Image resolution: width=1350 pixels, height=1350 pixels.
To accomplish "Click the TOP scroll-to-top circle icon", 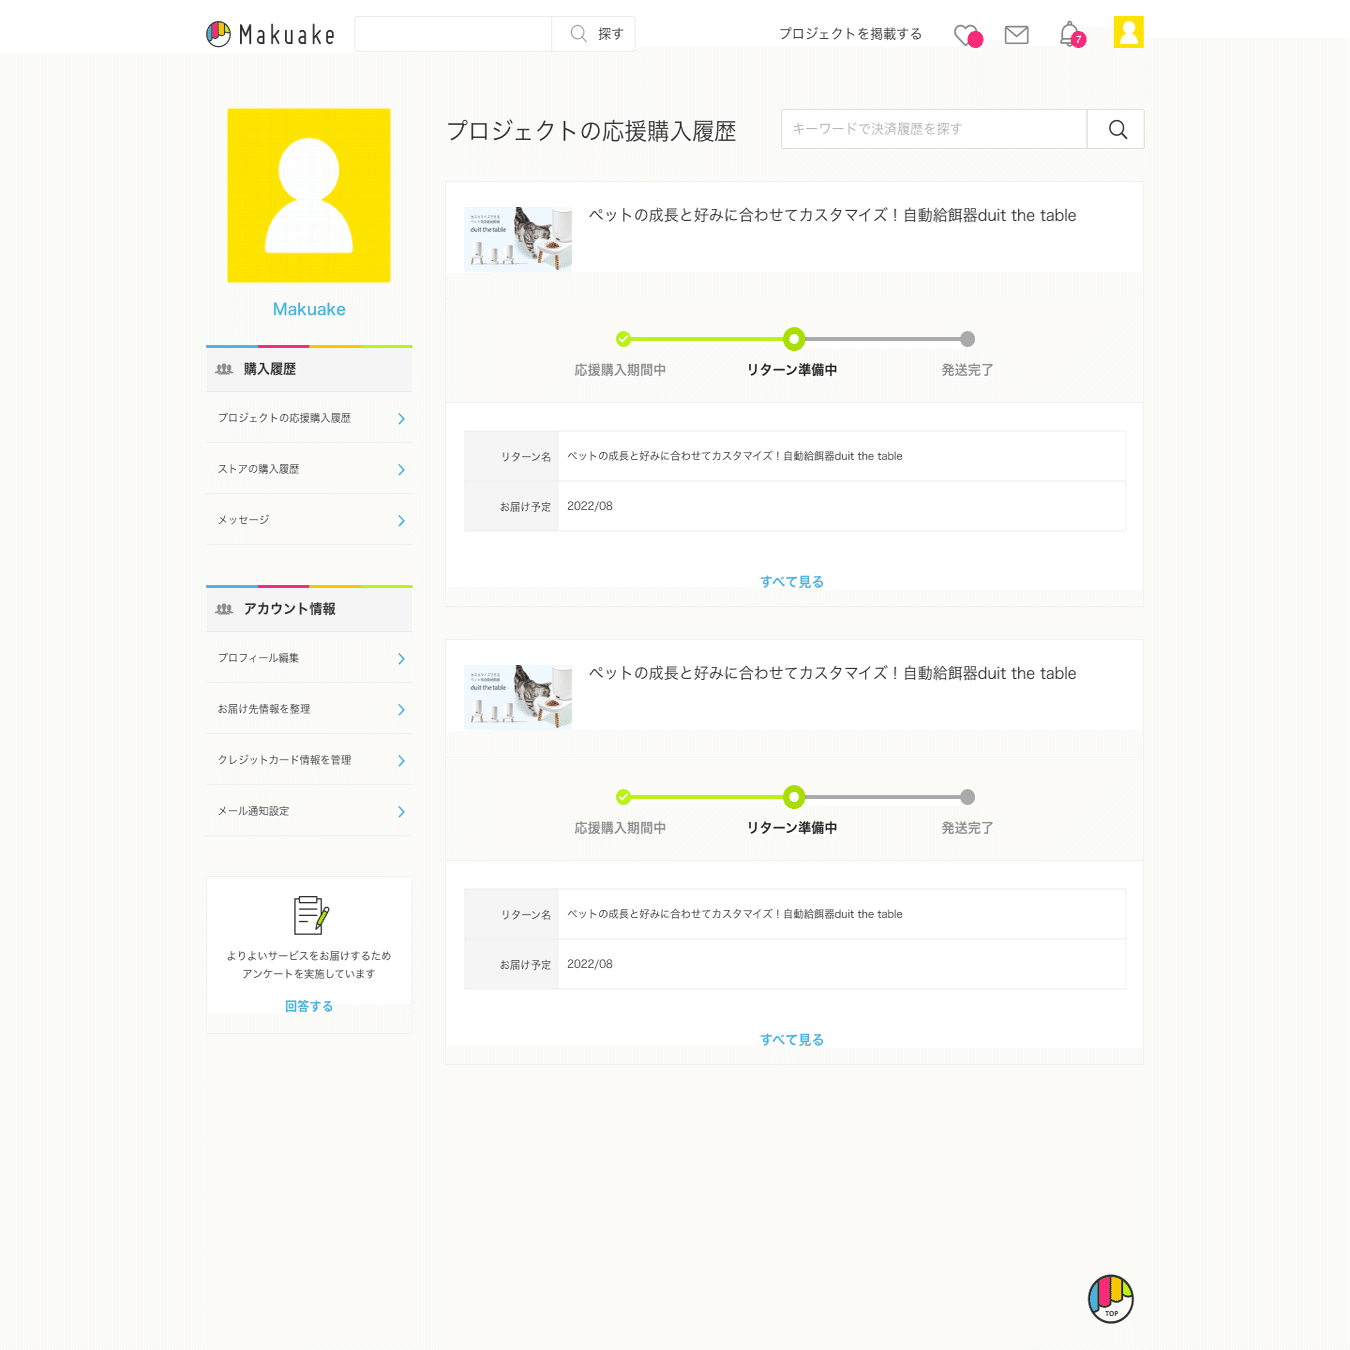I will point(1109,1298).
